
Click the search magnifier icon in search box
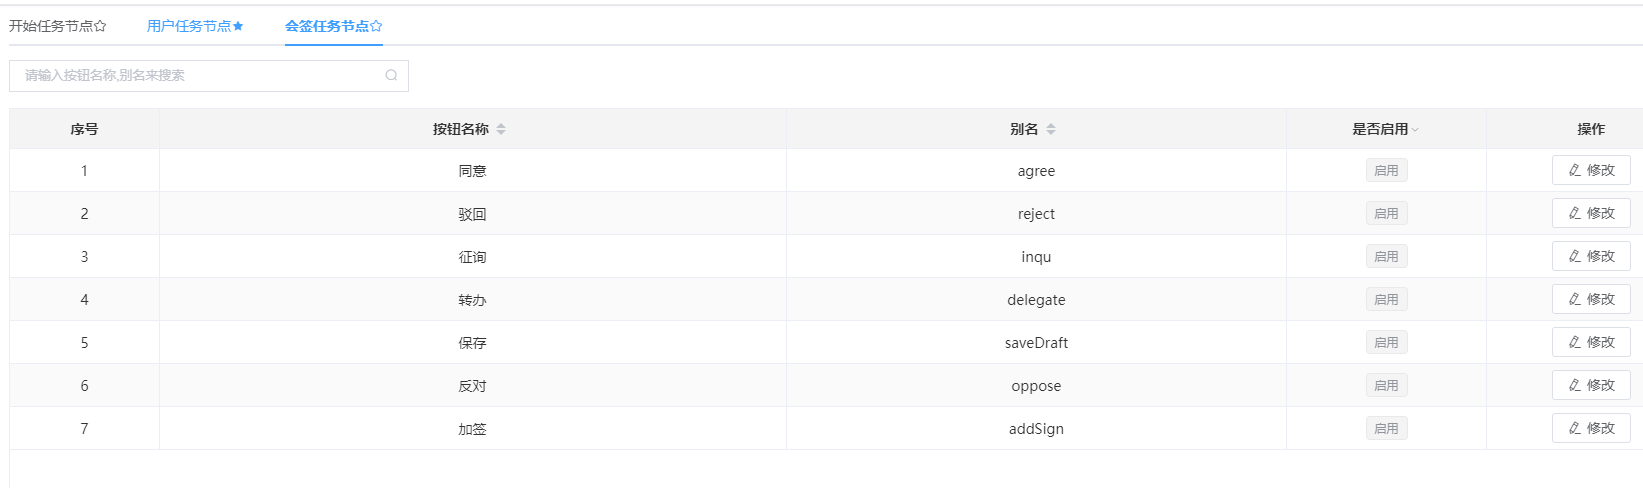(391, 75)
